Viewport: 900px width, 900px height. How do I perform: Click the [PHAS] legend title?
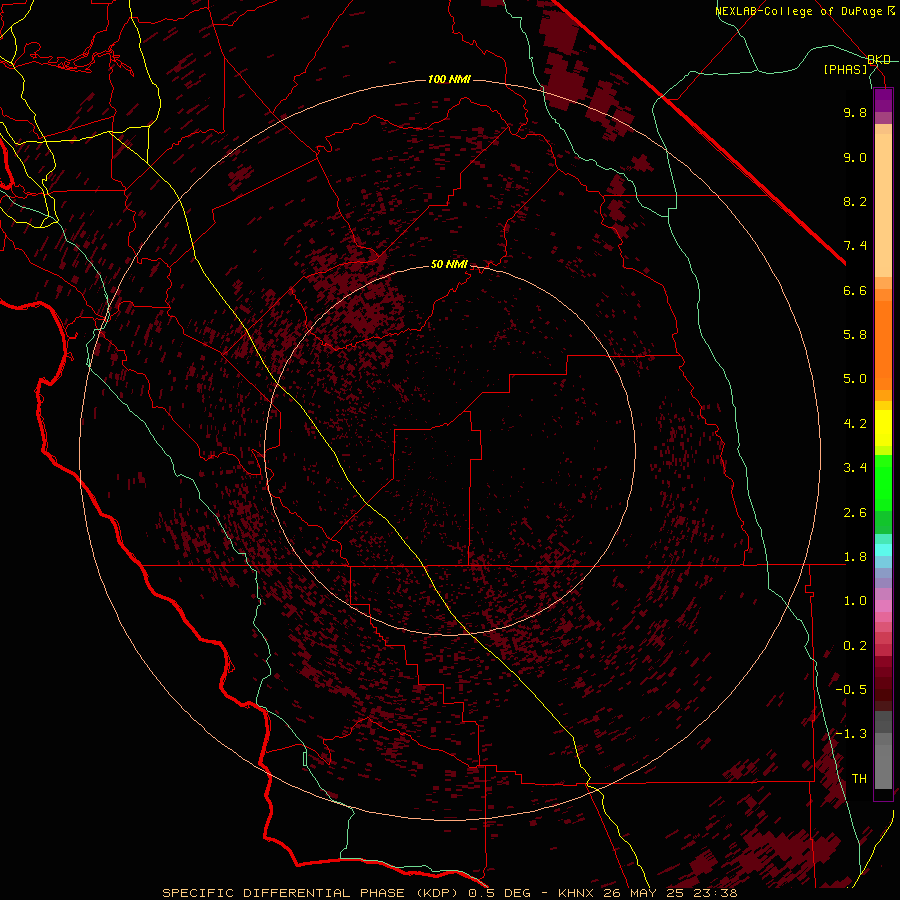coord(845,70)
